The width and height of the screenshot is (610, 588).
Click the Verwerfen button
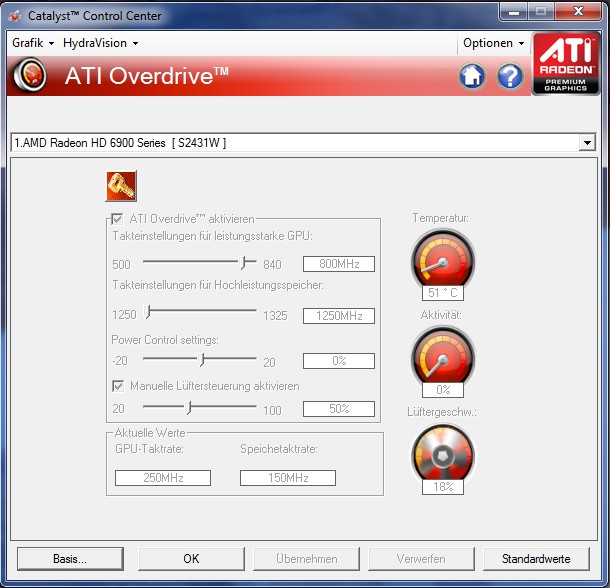click(421, 559)
